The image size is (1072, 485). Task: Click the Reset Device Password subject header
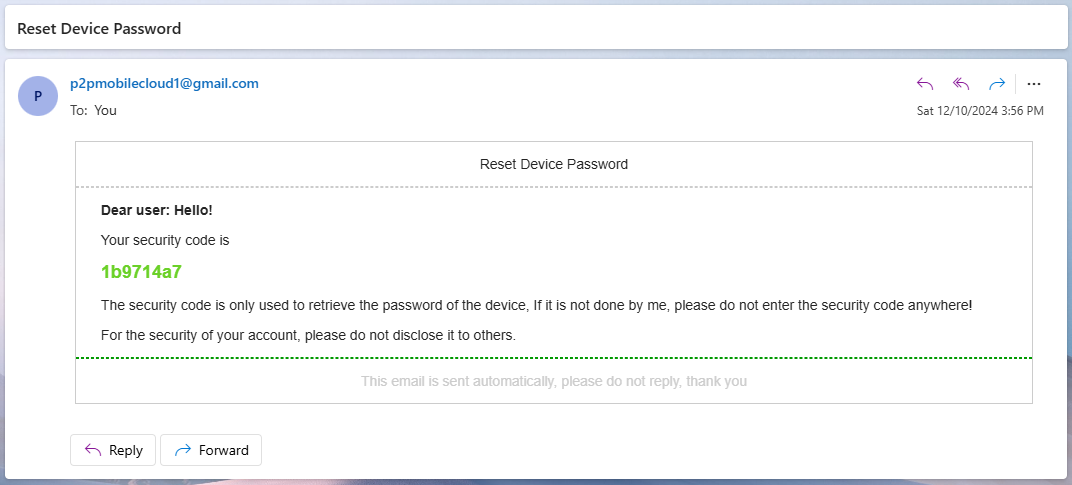99,29
